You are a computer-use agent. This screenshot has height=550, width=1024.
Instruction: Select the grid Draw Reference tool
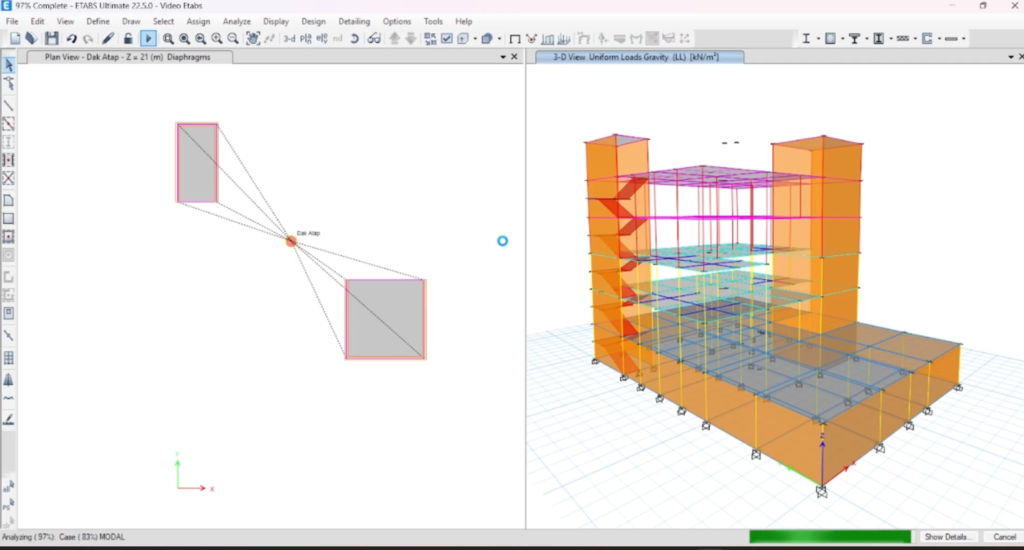click(x=8, y=358)
